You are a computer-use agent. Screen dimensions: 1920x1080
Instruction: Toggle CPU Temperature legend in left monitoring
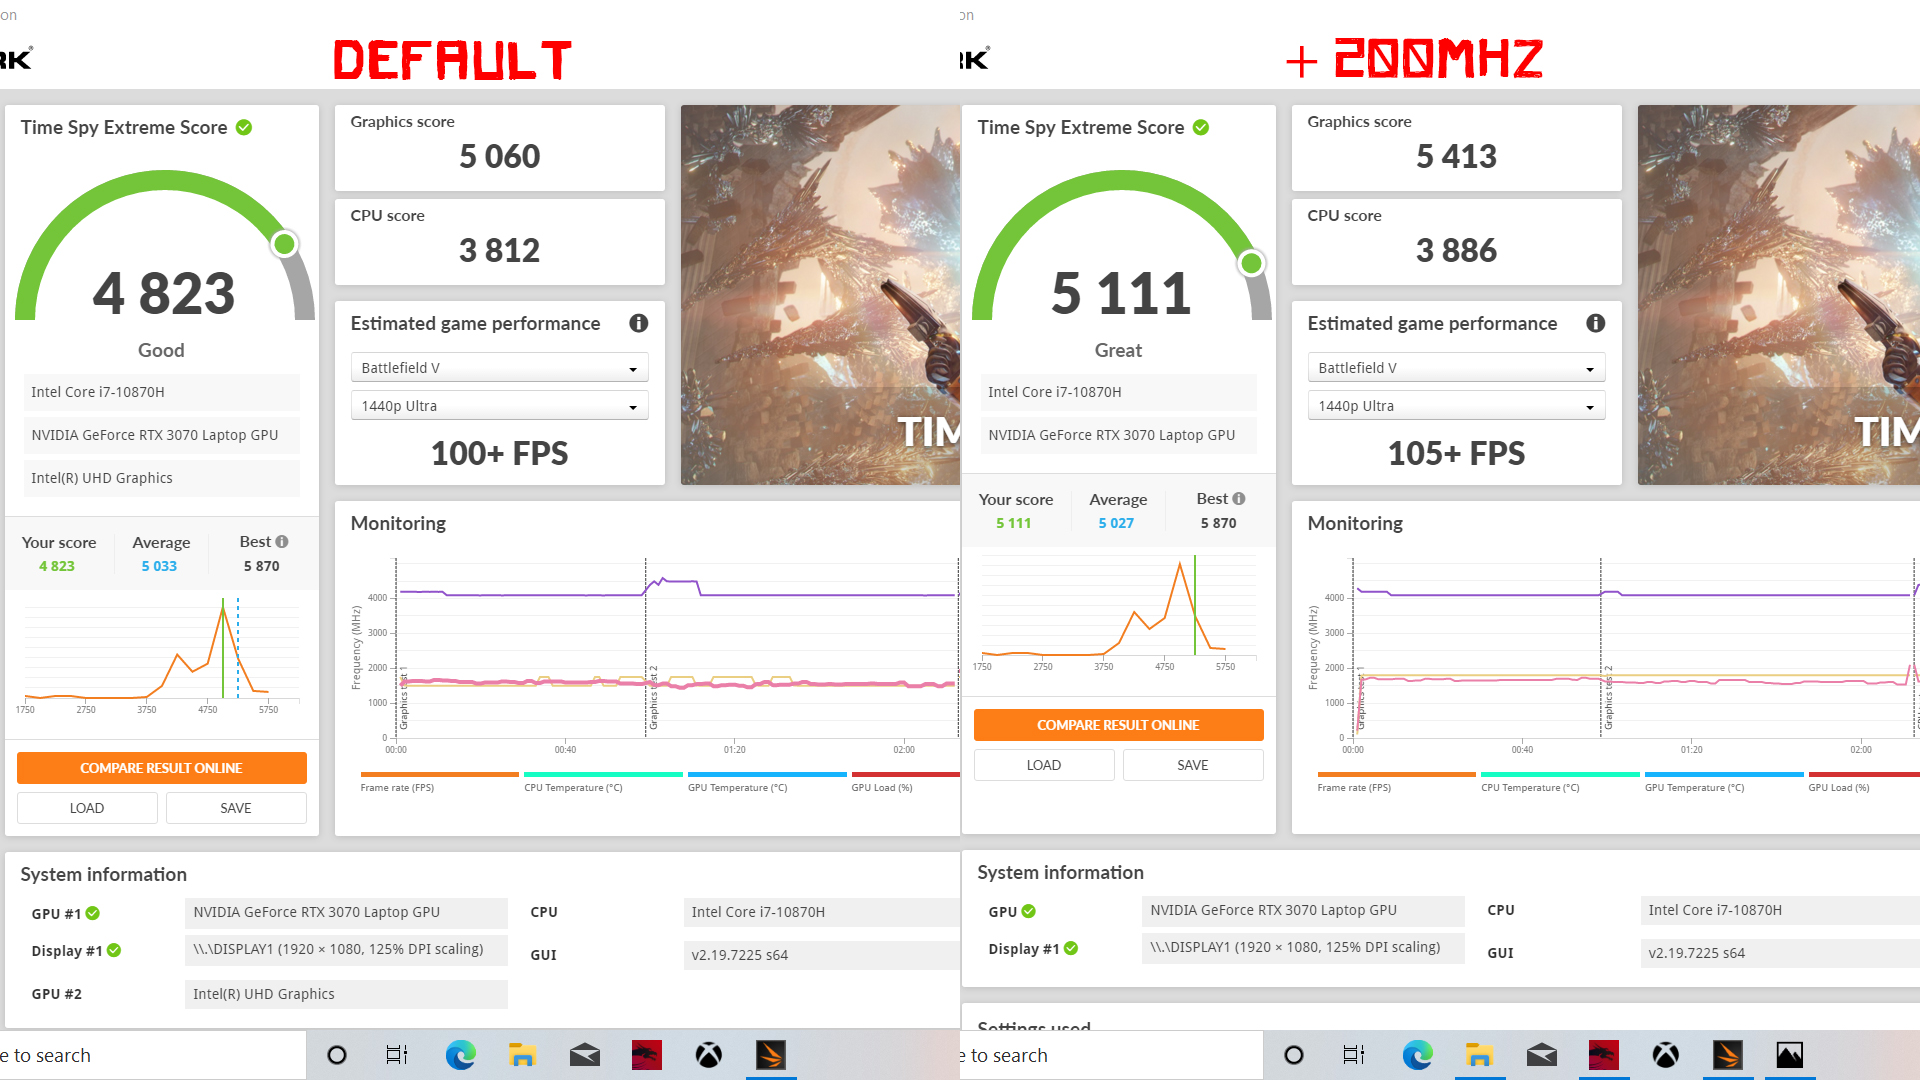point(603,782)
